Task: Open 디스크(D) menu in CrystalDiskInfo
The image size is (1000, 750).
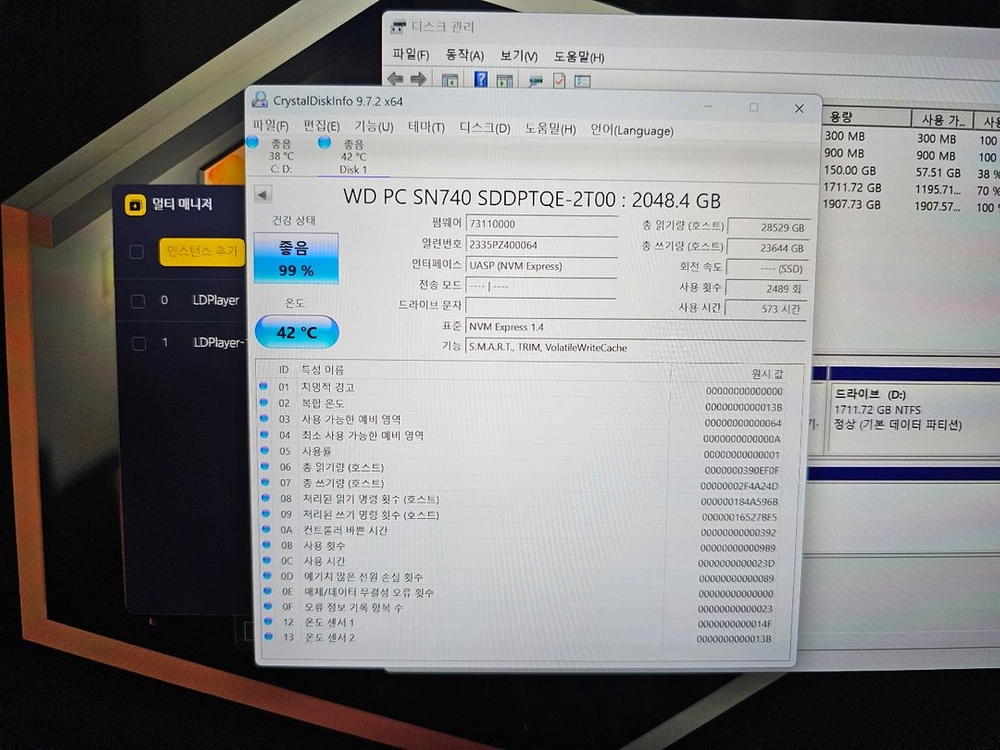Action: [x=485, y=128]
